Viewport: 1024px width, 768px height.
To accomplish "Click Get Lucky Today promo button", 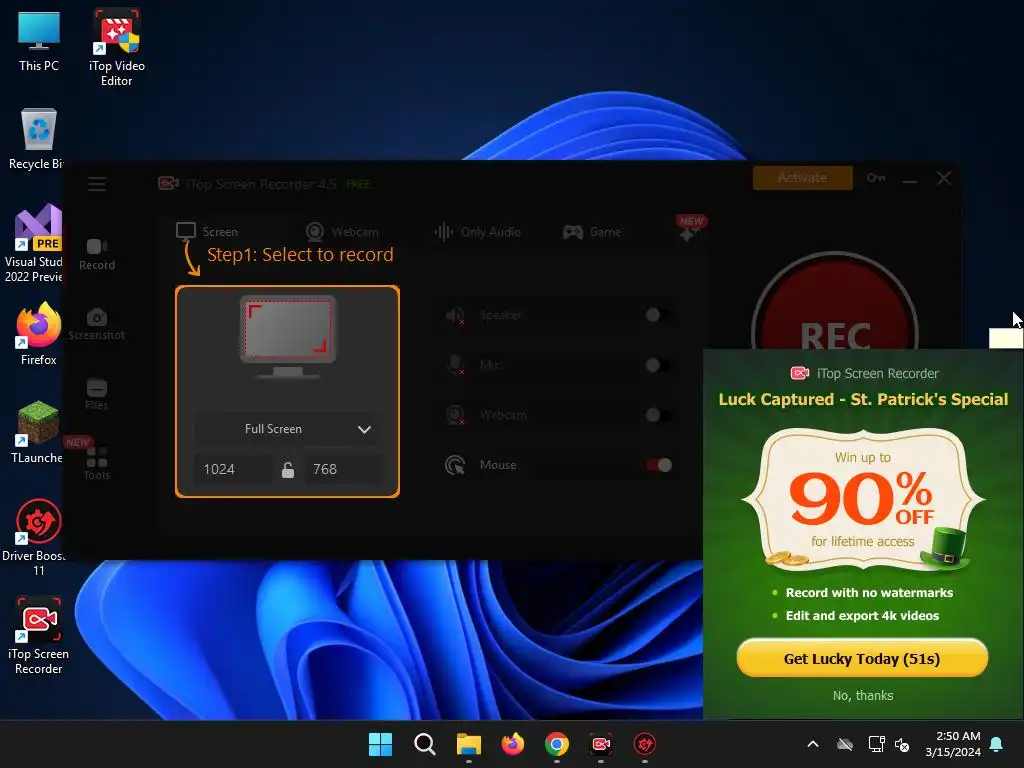I will click(x=862, y=658).
